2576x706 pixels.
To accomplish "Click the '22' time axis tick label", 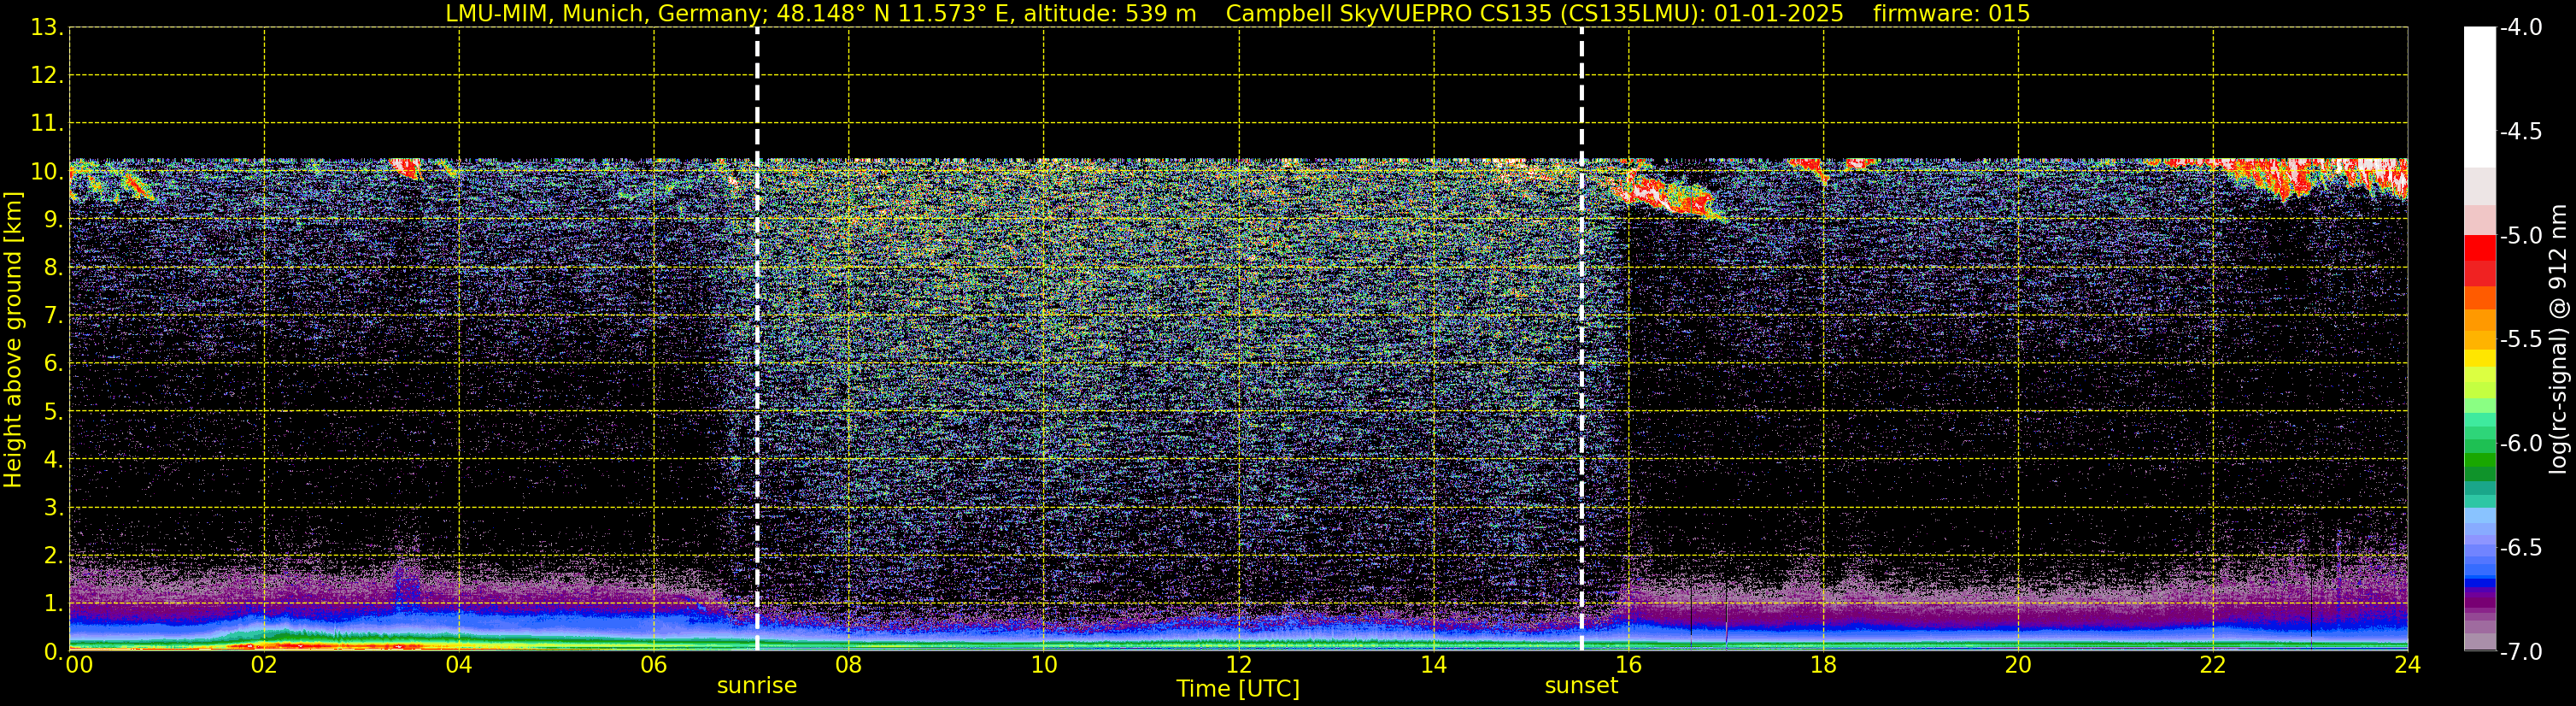I will pos(2213,665).
